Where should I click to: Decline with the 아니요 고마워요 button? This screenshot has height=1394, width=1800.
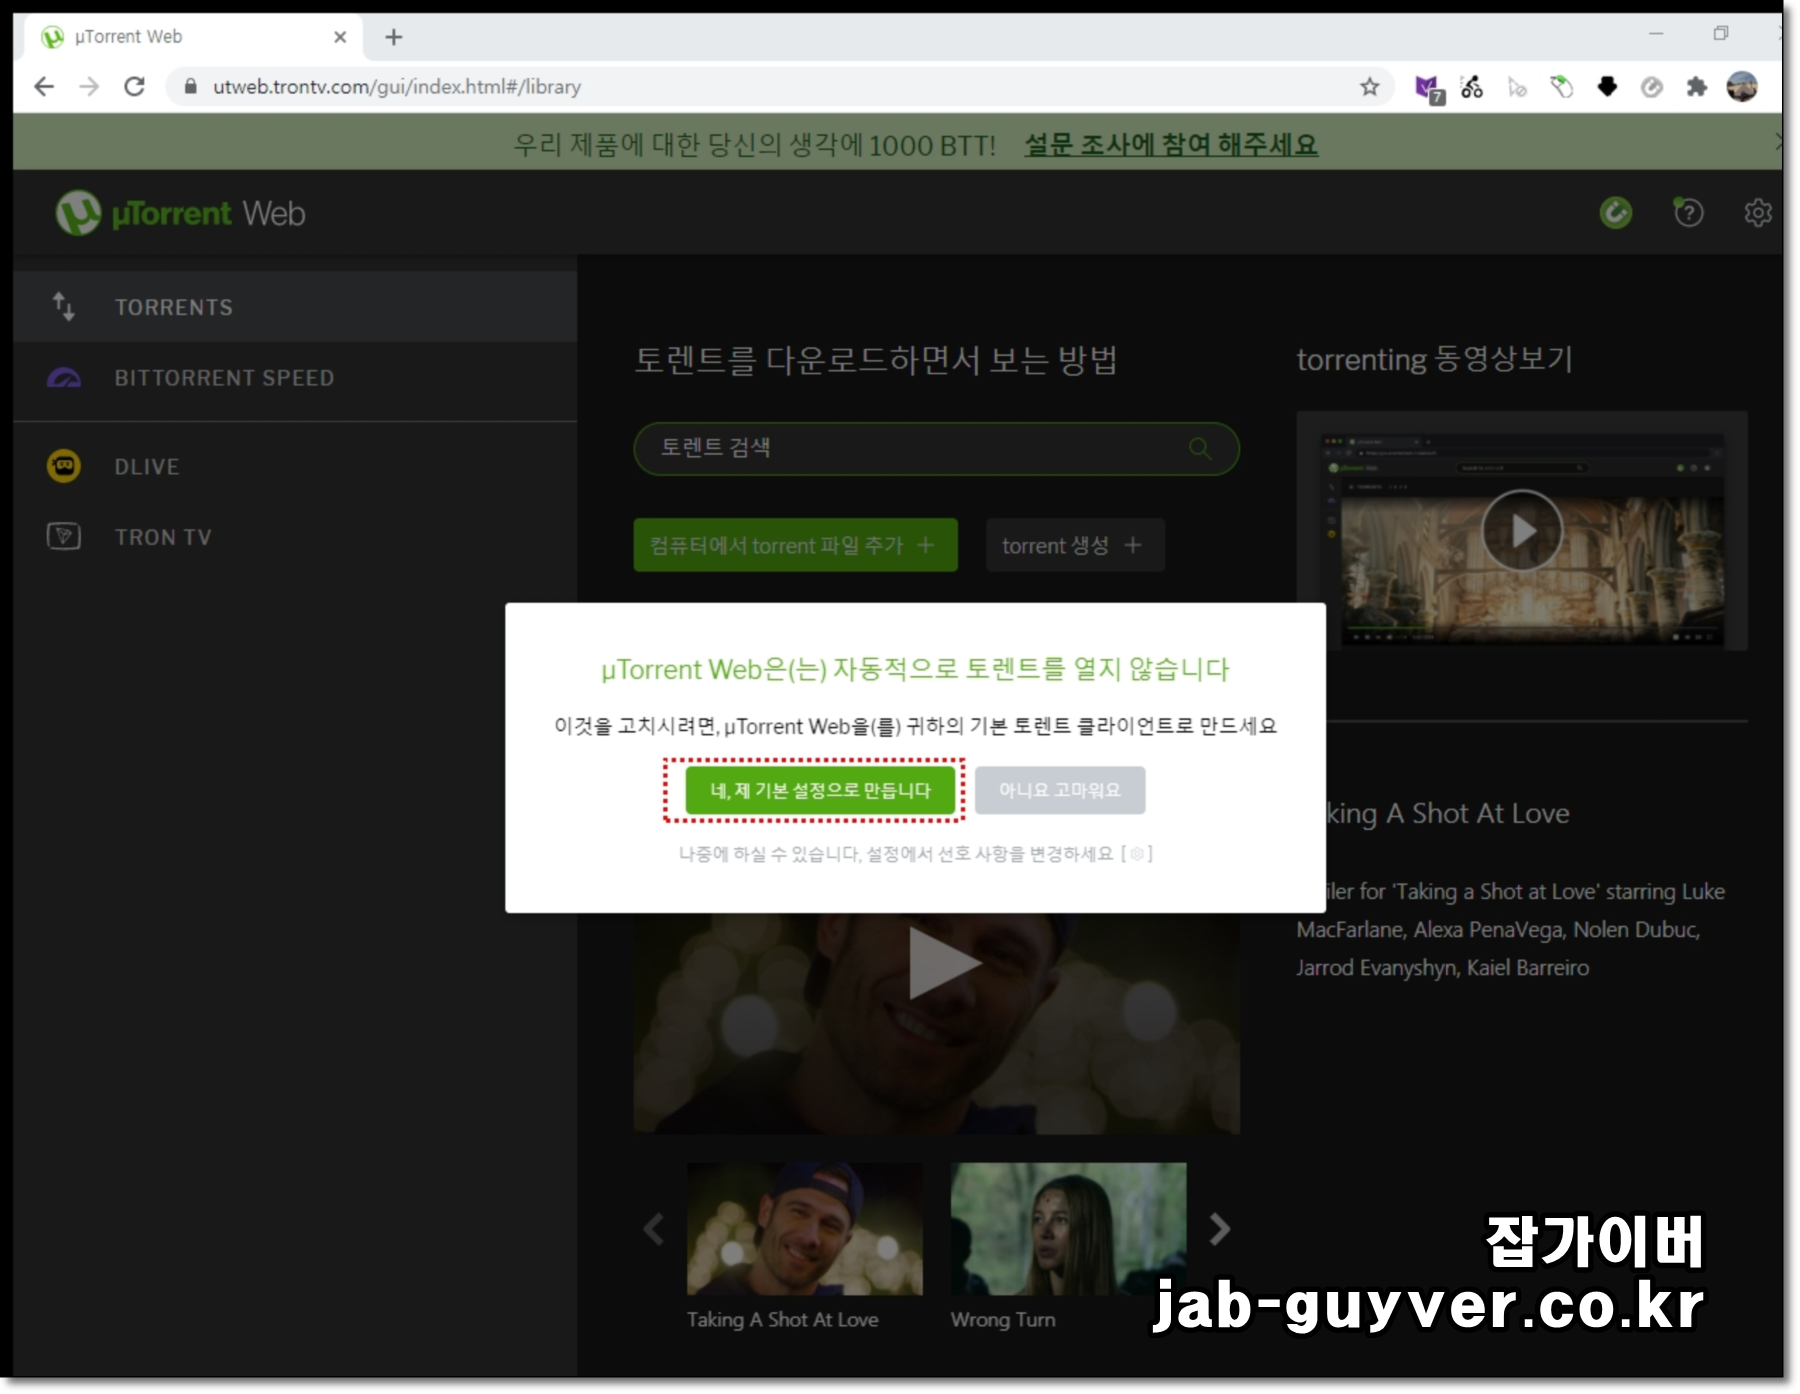click(x=1060, y=790)
